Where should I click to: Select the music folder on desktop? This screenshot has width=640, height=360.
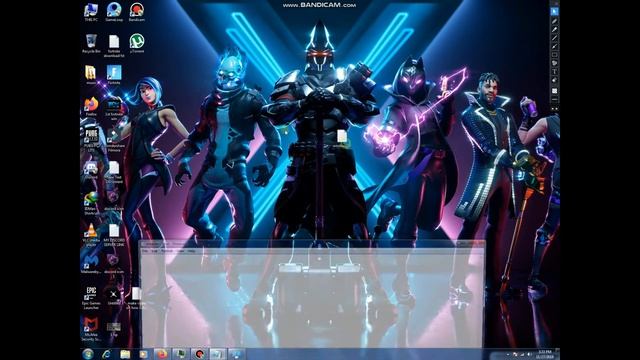click(91, 75)
